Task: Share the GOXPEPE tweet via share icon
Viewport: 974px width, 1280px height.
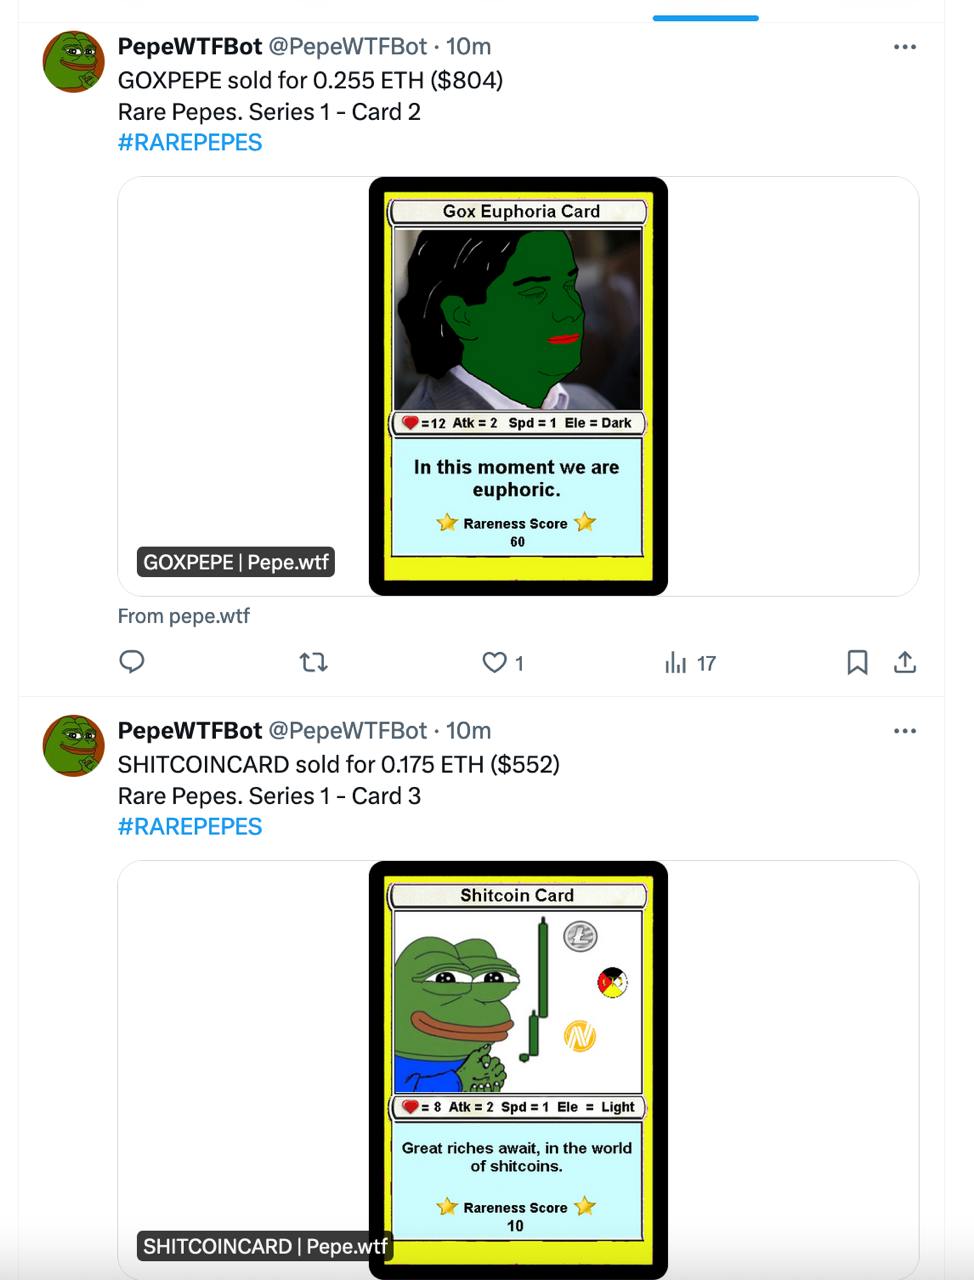Action: click(905, 662)
